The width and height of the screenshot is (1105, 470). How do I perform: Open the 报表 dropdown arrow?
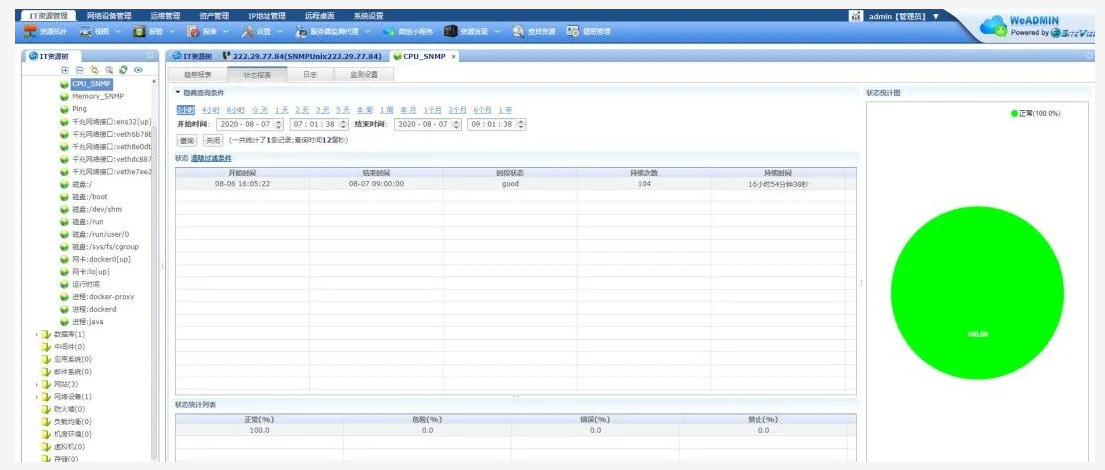[x=226, y=32]
